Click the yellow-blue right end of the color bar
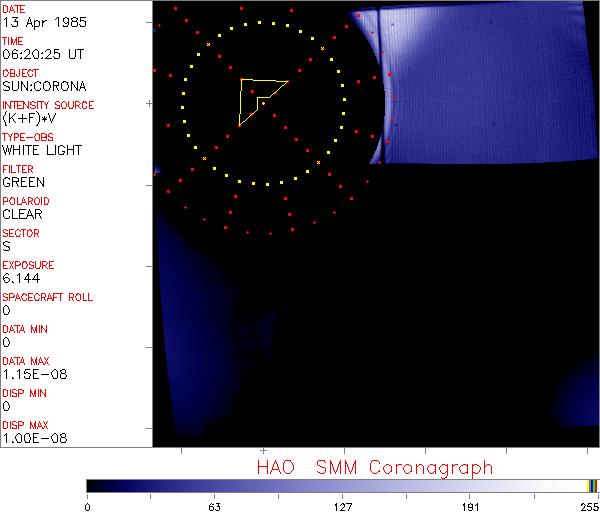The width and height of the screenshot is (600, 512). [592, 485]
